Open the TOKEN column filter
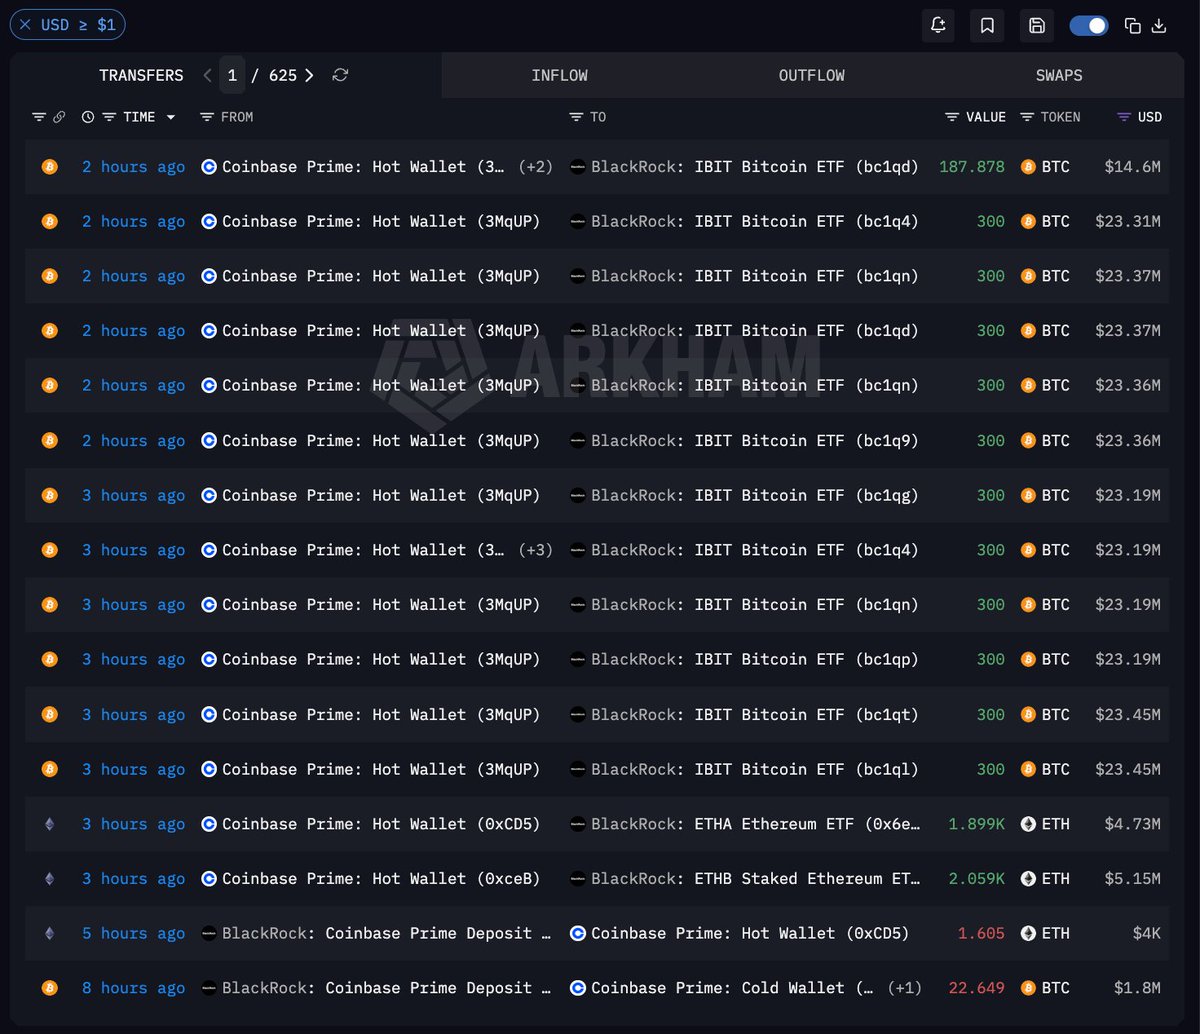The width and height of the screenshot is (1200, 1034). click(1027, 117)
